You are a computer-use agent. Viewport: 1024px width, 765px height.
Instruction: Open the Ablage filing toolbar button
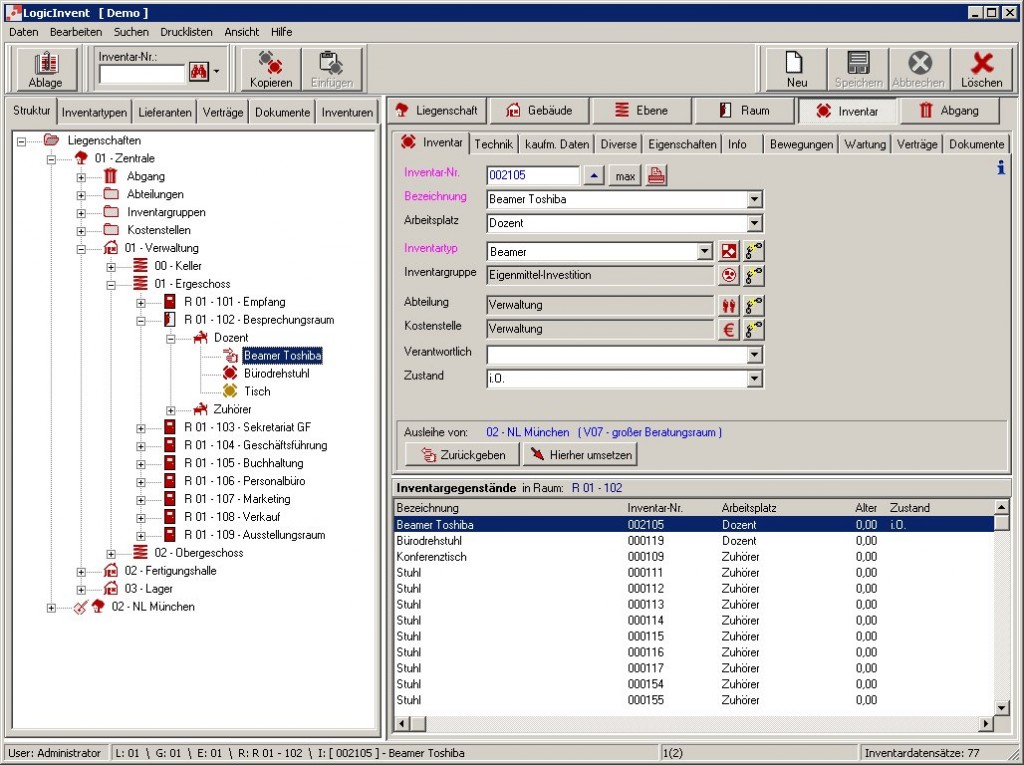[x=45, y=69]
